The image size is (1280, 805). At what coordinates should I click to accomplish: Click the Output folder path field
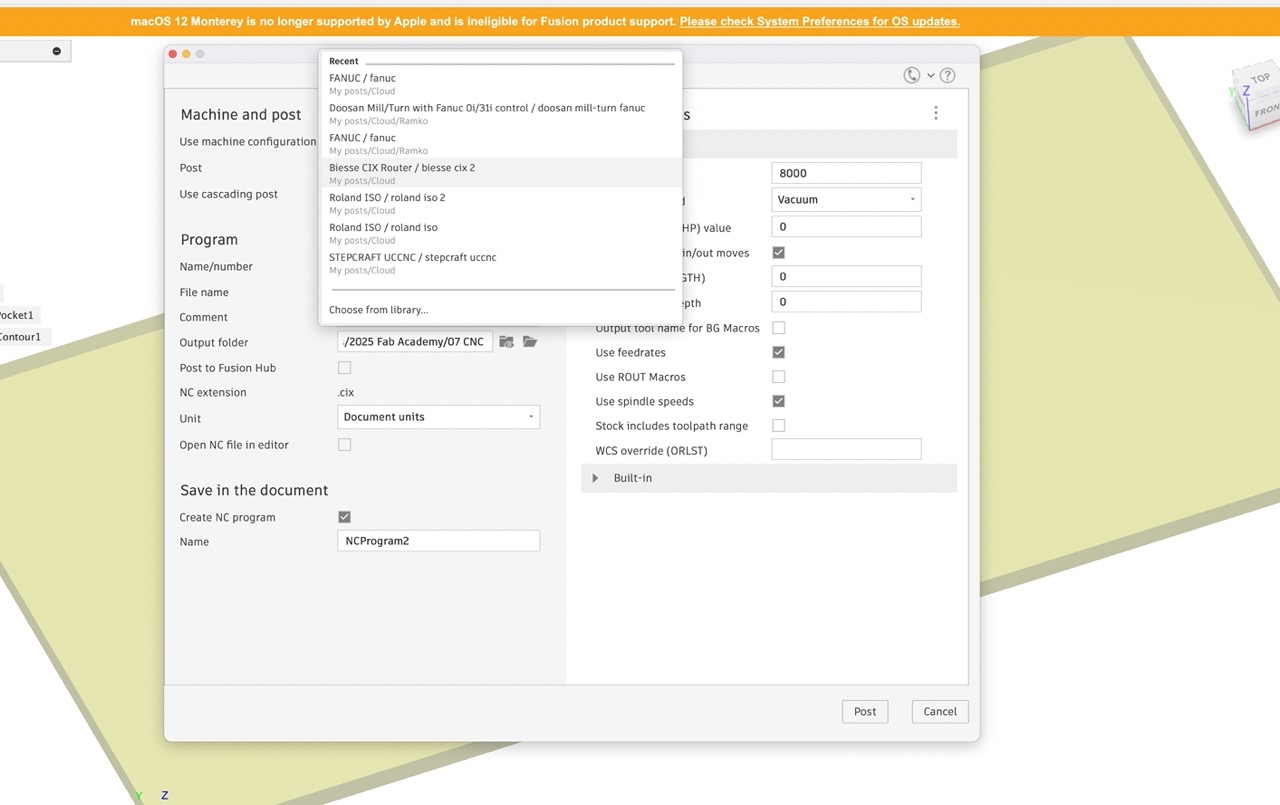(x=415, y=342)
